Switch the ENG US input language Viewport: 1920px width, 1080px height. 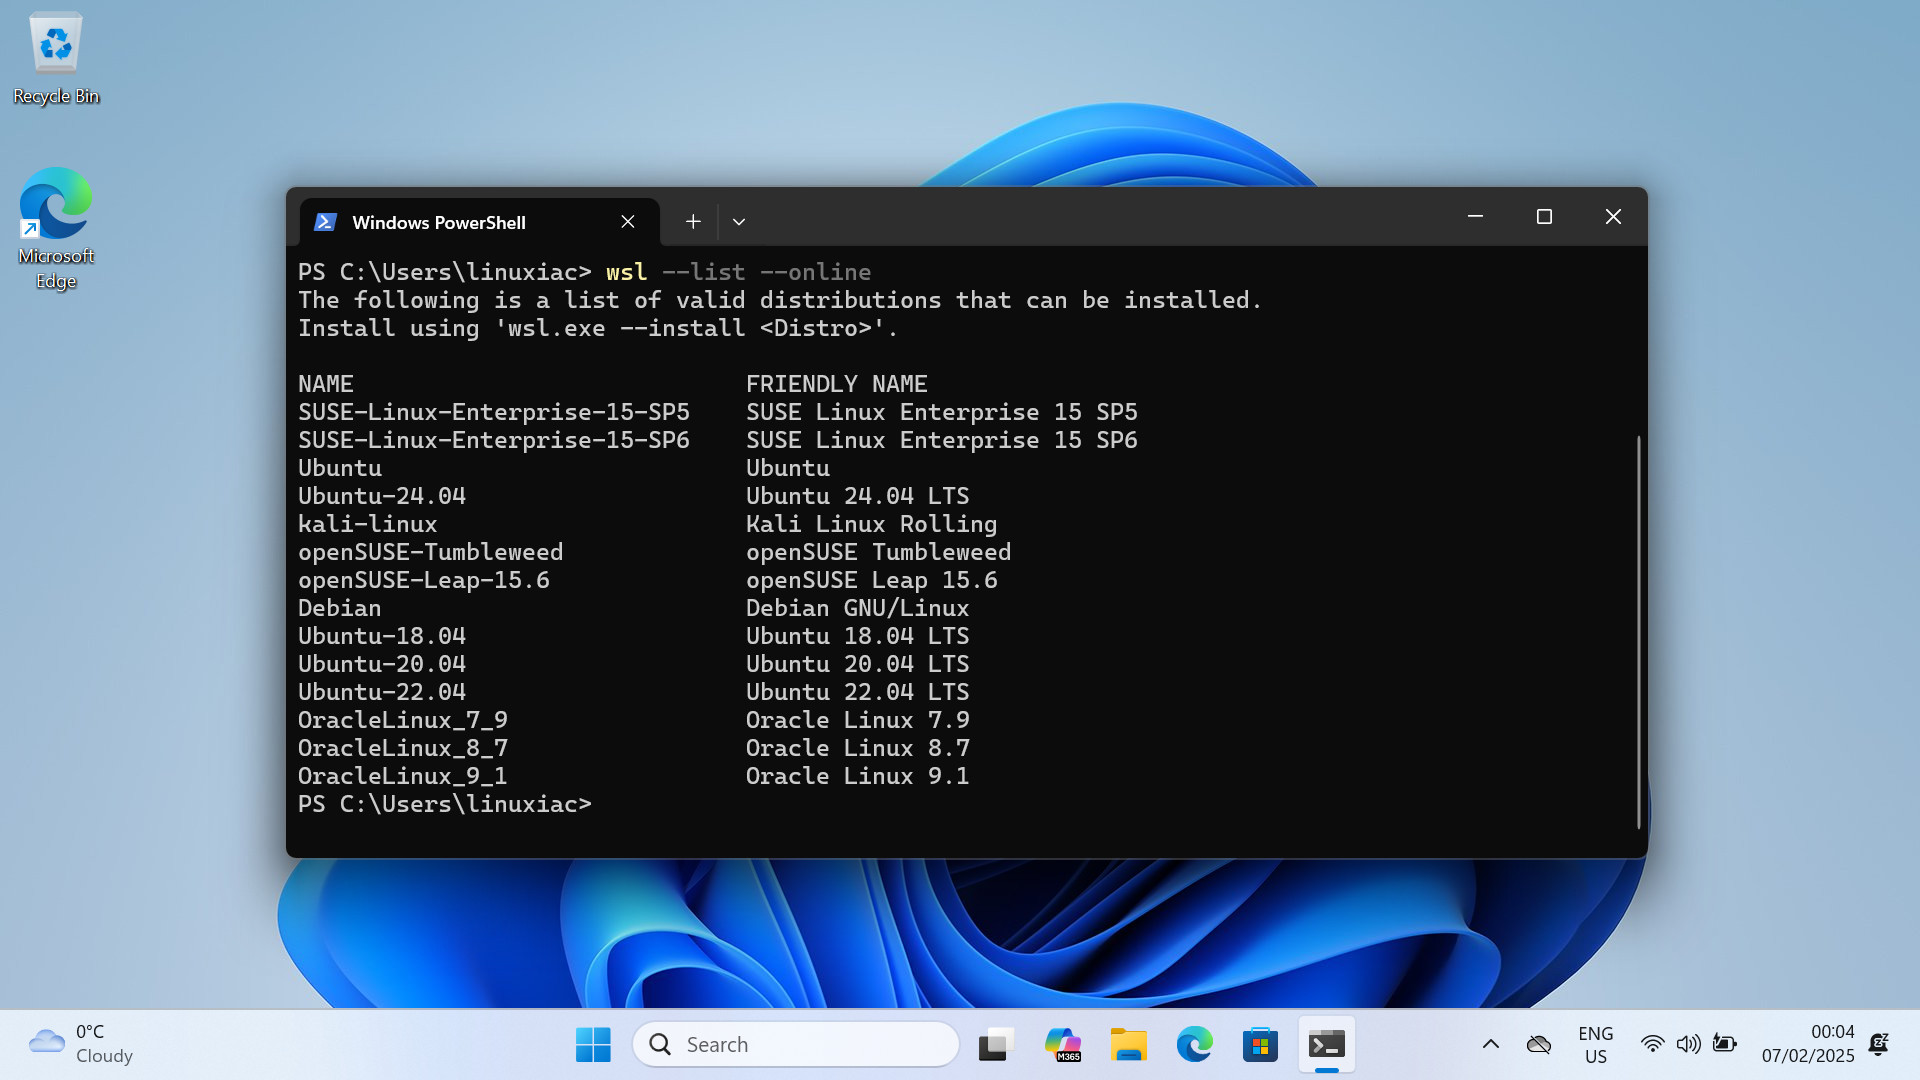point(1596,1045)
